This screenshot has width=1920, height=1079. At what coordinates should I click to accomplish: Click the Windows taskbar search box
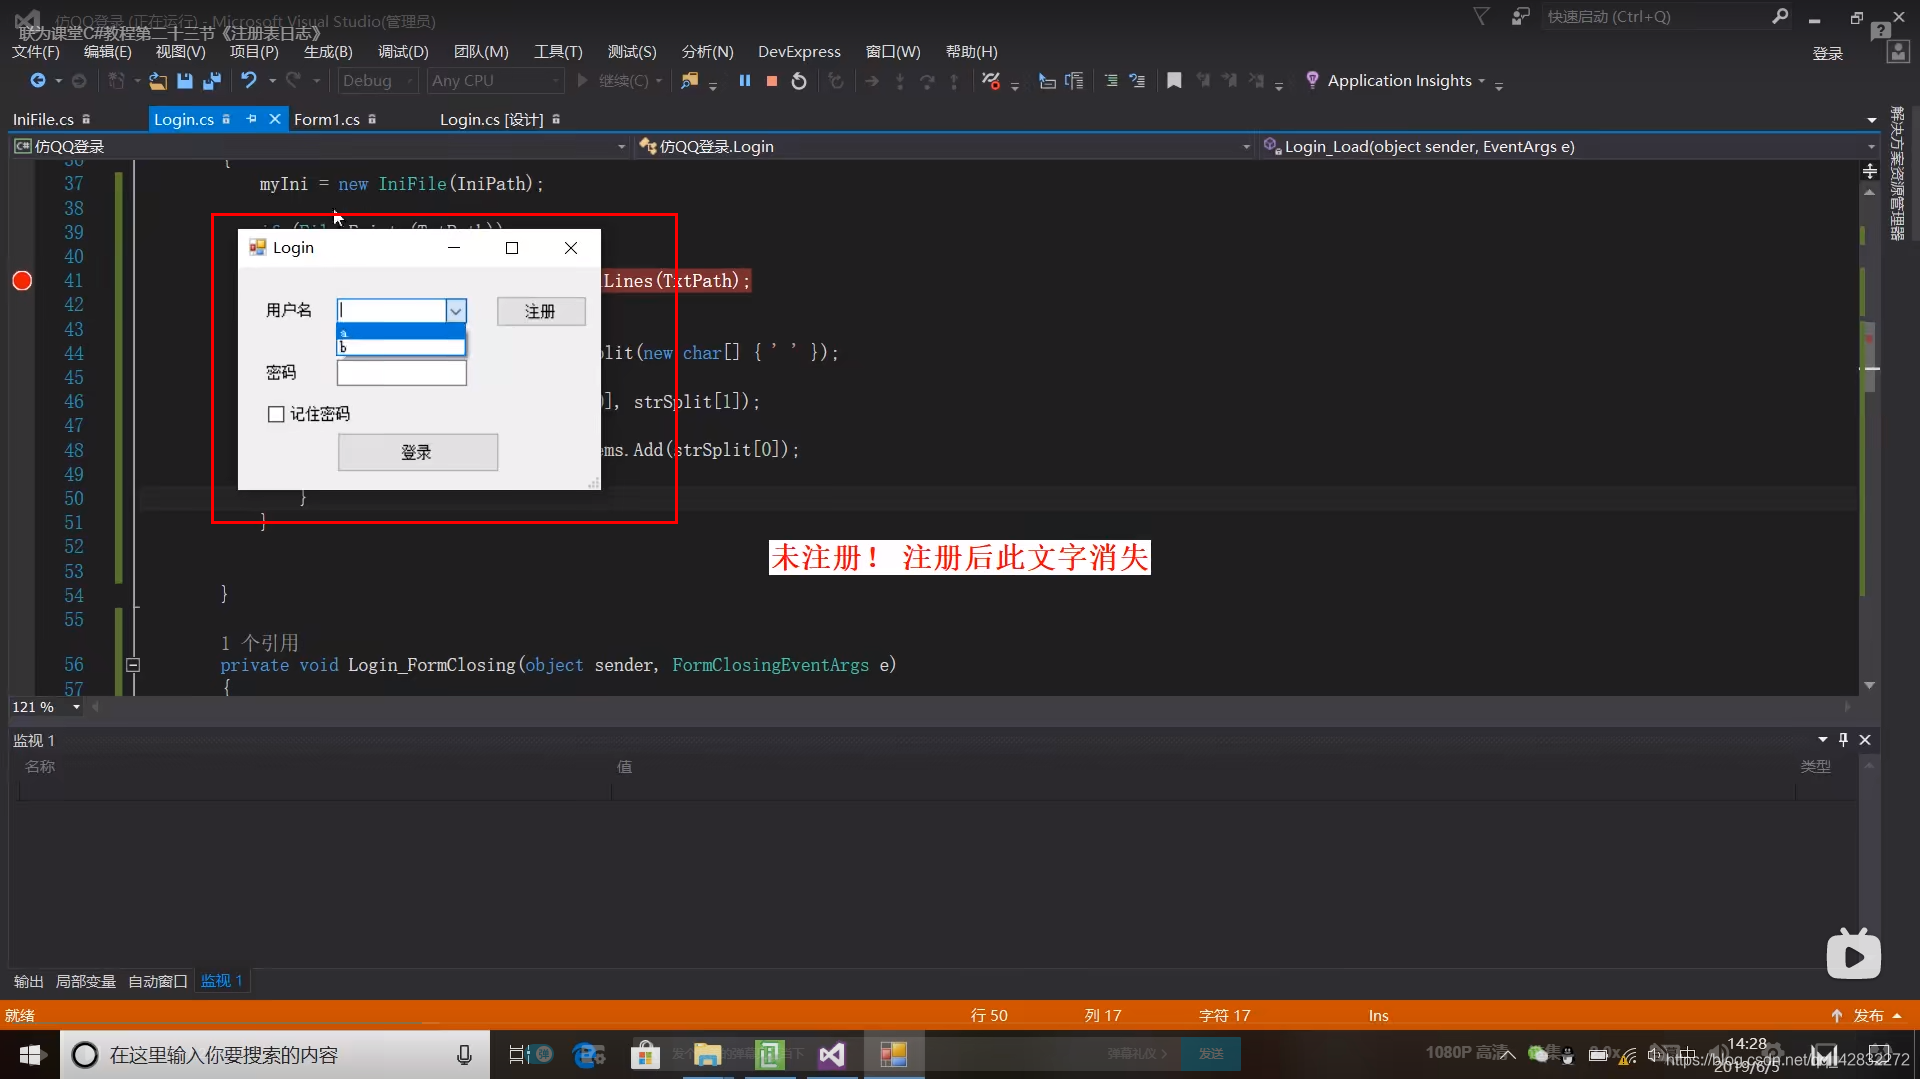coord(275,1055)
